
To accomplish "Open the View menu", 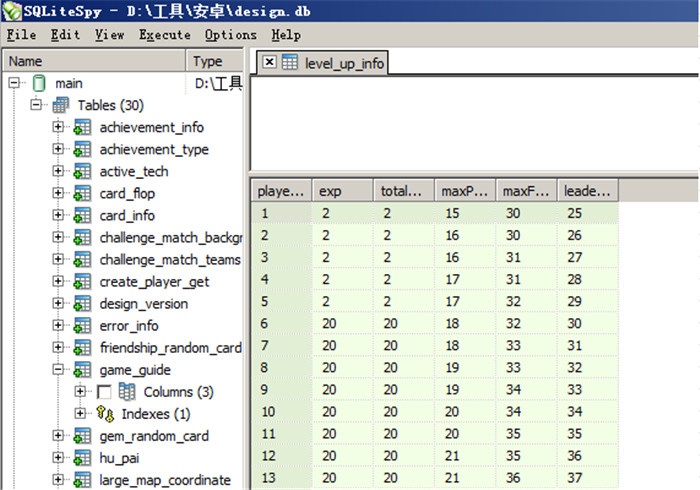I will click(109, 35).
